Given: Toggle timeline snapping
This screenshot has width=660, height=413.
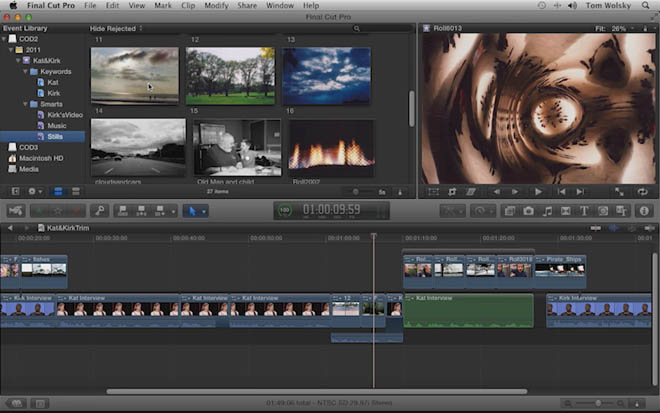Looking at the screenshot, I should tap(649, 228).
